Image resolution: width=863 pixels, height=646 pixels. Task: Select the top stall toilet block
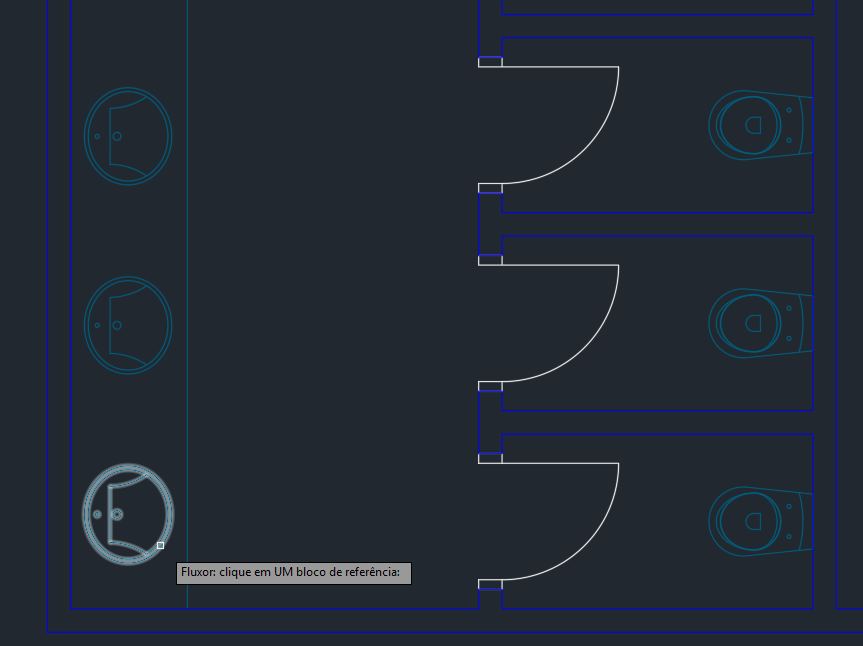coord(760,125)
